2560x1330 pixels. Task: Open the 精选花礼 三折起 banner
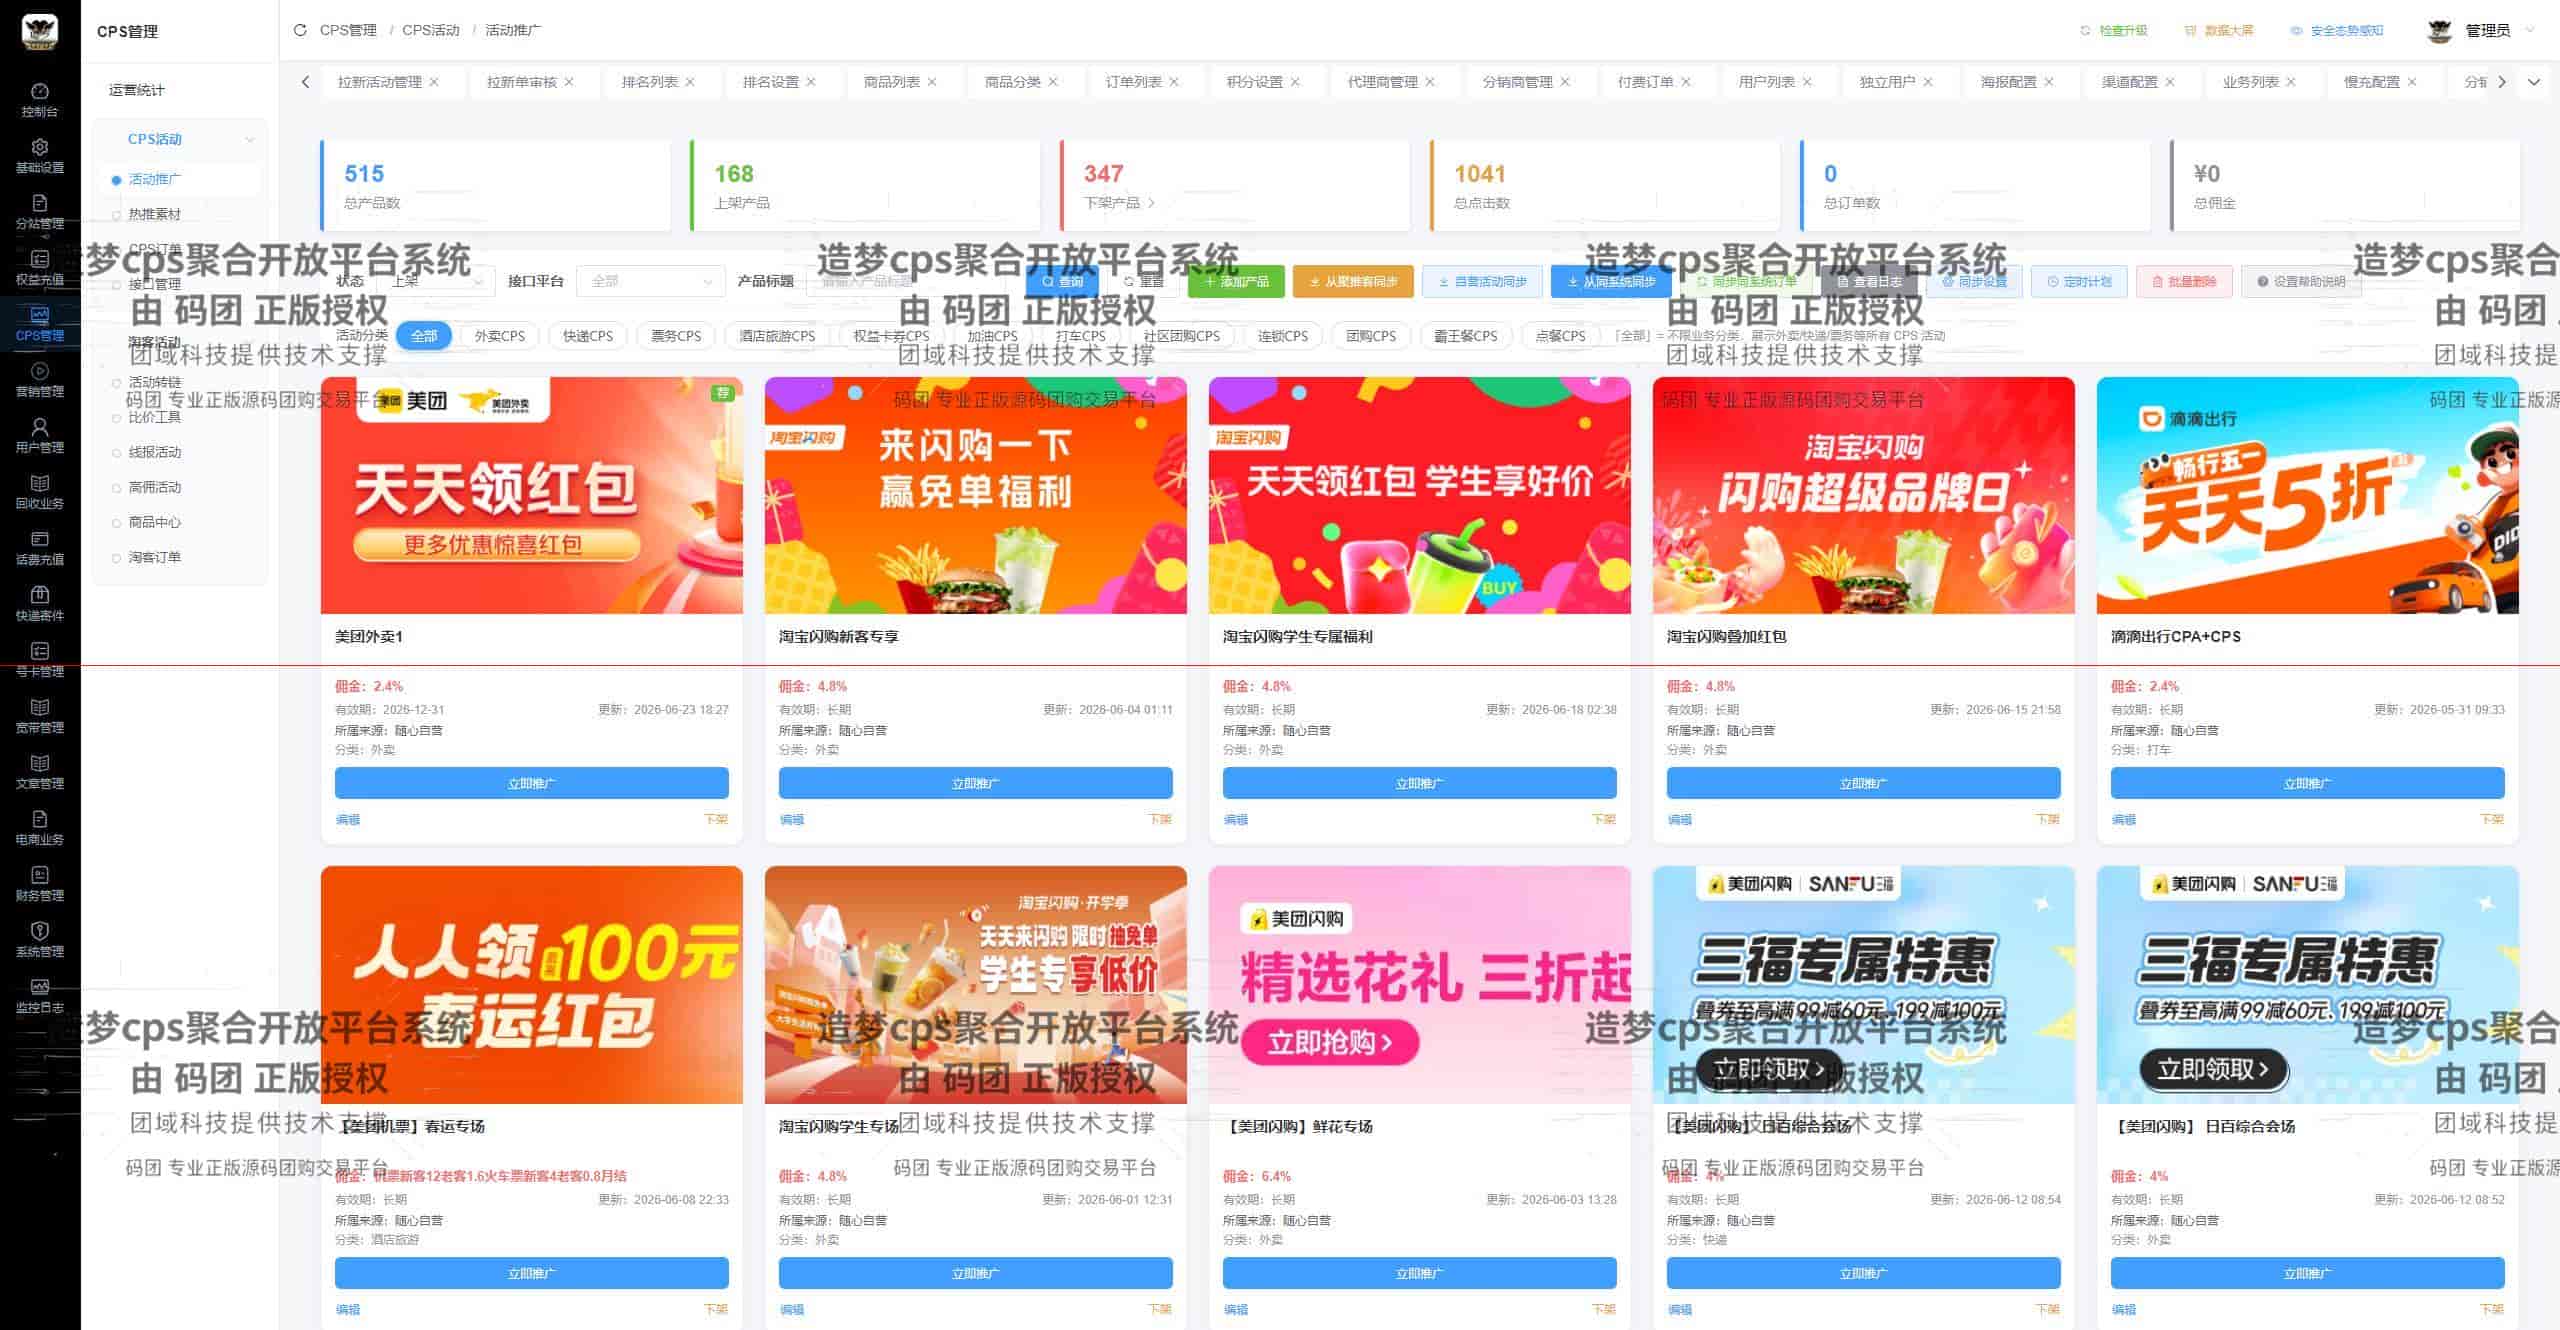coord(1419,985)
